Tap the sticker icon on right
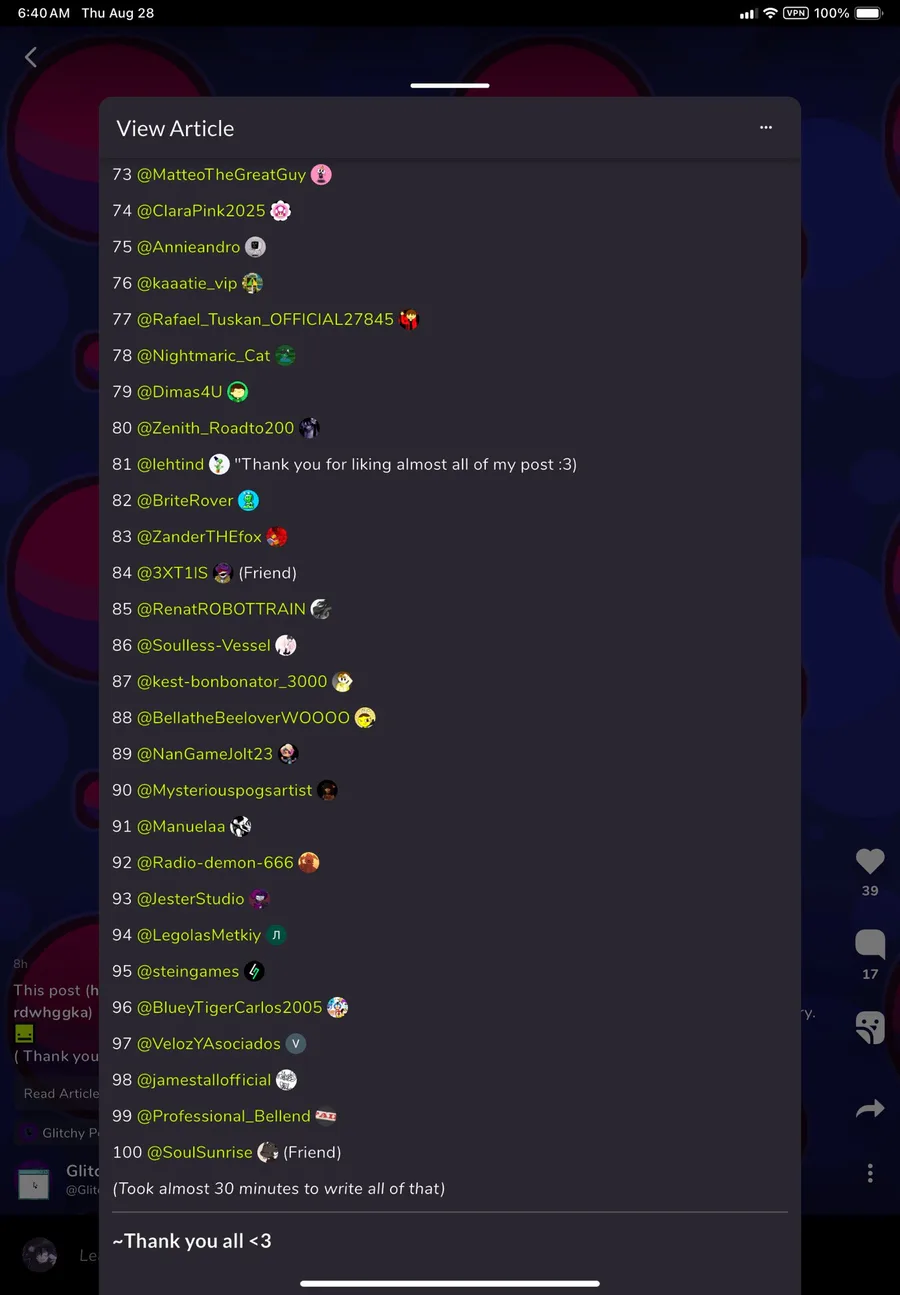900x1295 pixels. pyautogui.click(x=870, y=1027)
